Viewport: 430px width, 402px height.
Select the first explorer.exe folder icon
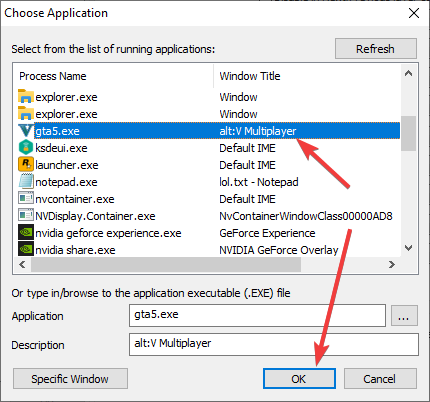coord(26,97)
